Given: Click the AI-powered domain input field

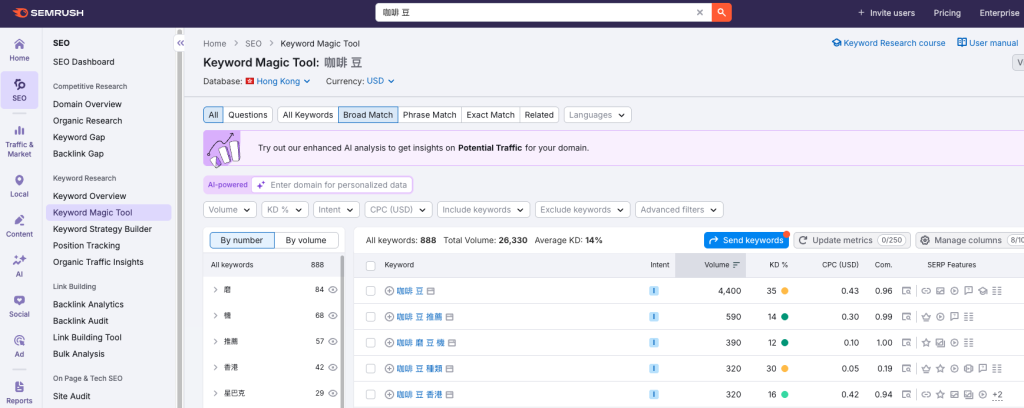Looking at the screenshot, I should coord(335,185).
